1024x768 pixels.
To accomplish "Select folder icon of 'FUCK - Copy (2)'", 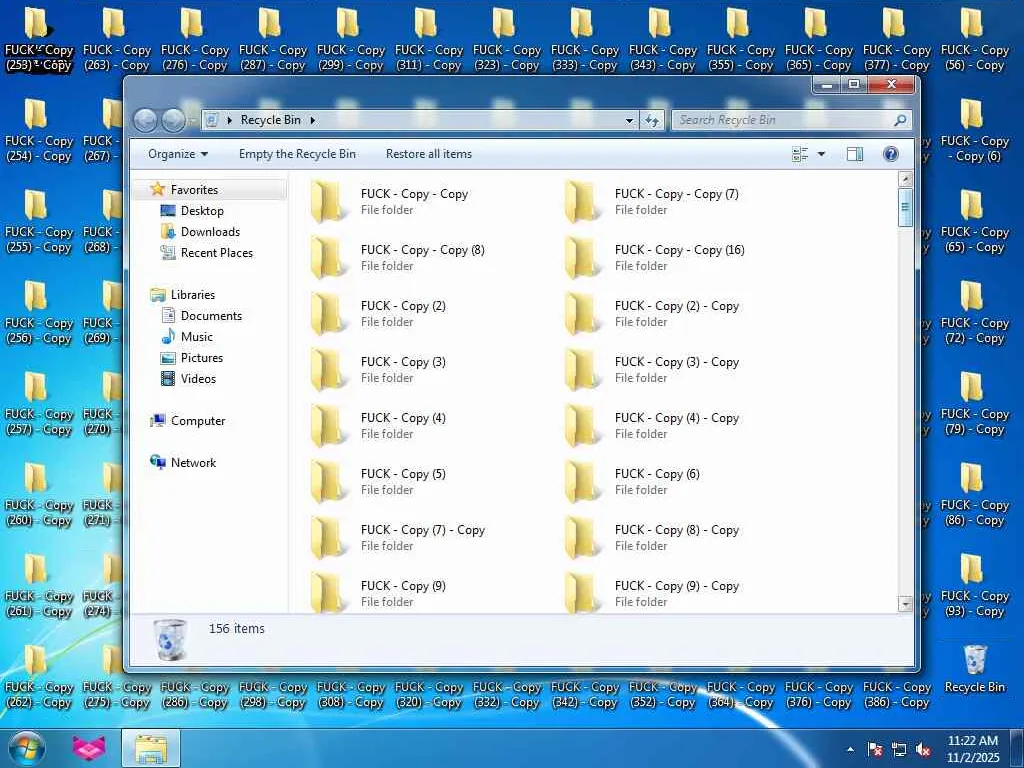I will point(327,314).
